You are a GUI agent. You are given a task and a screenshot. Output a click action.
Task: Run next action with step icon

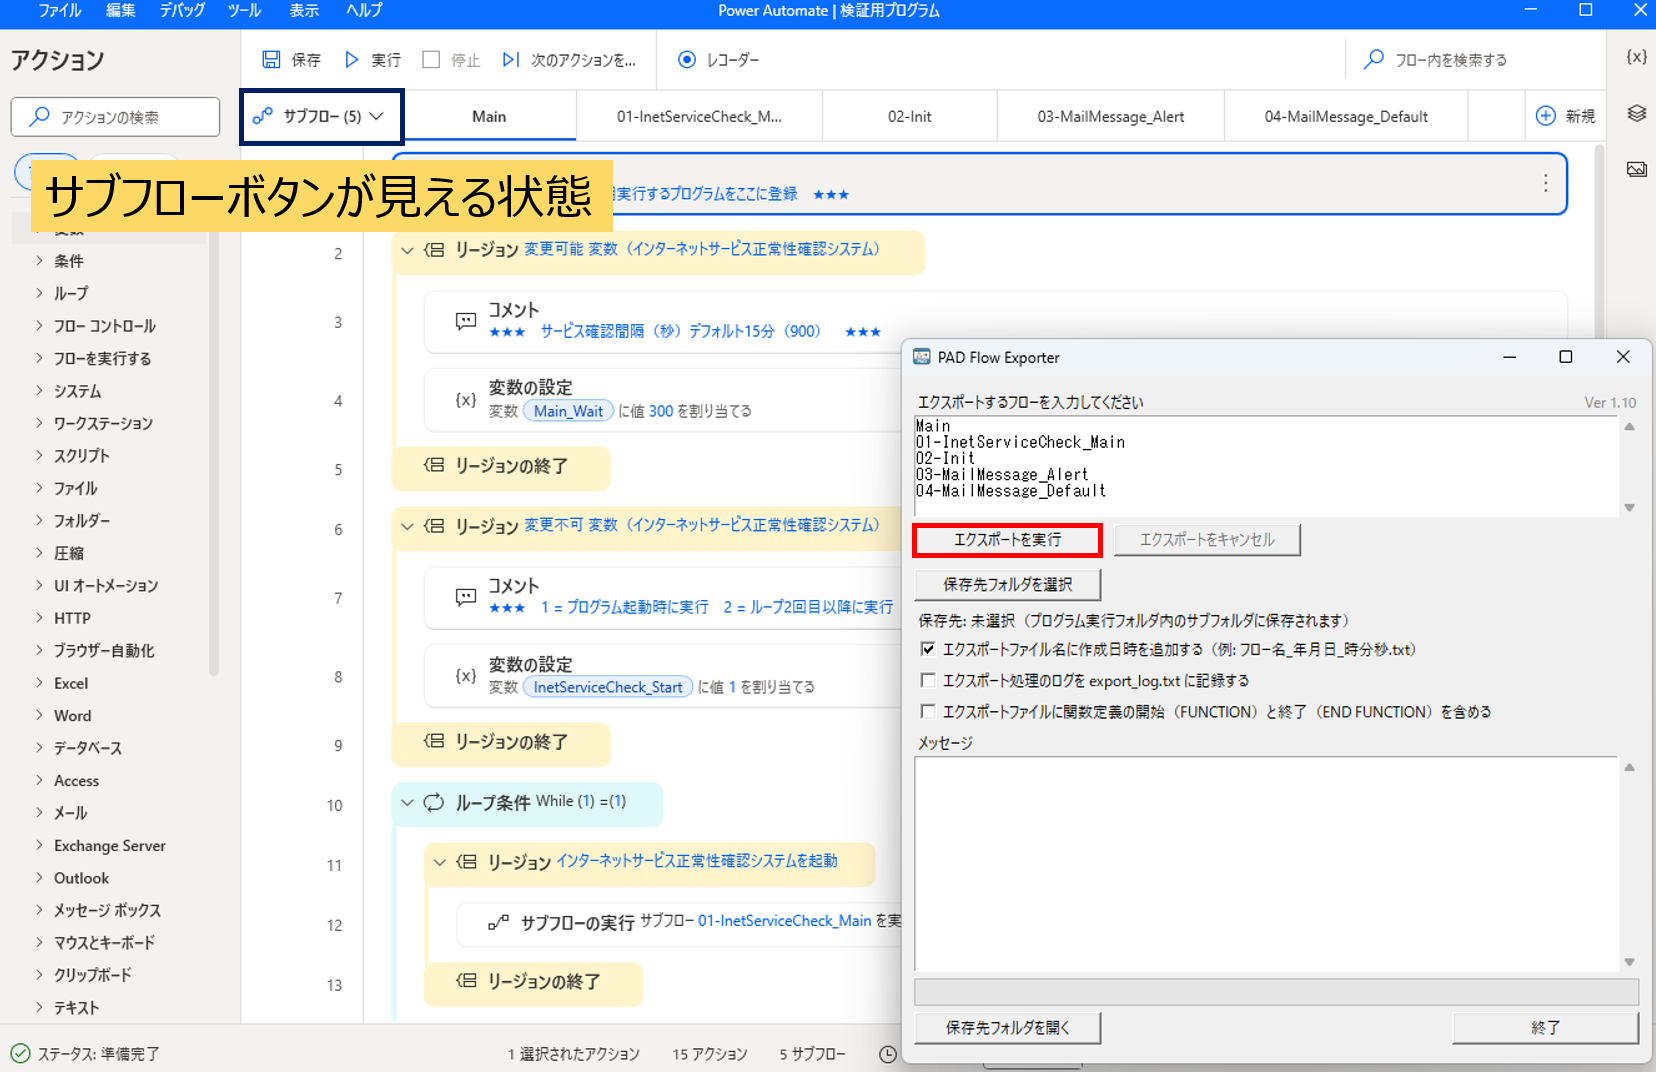[511, 60]
